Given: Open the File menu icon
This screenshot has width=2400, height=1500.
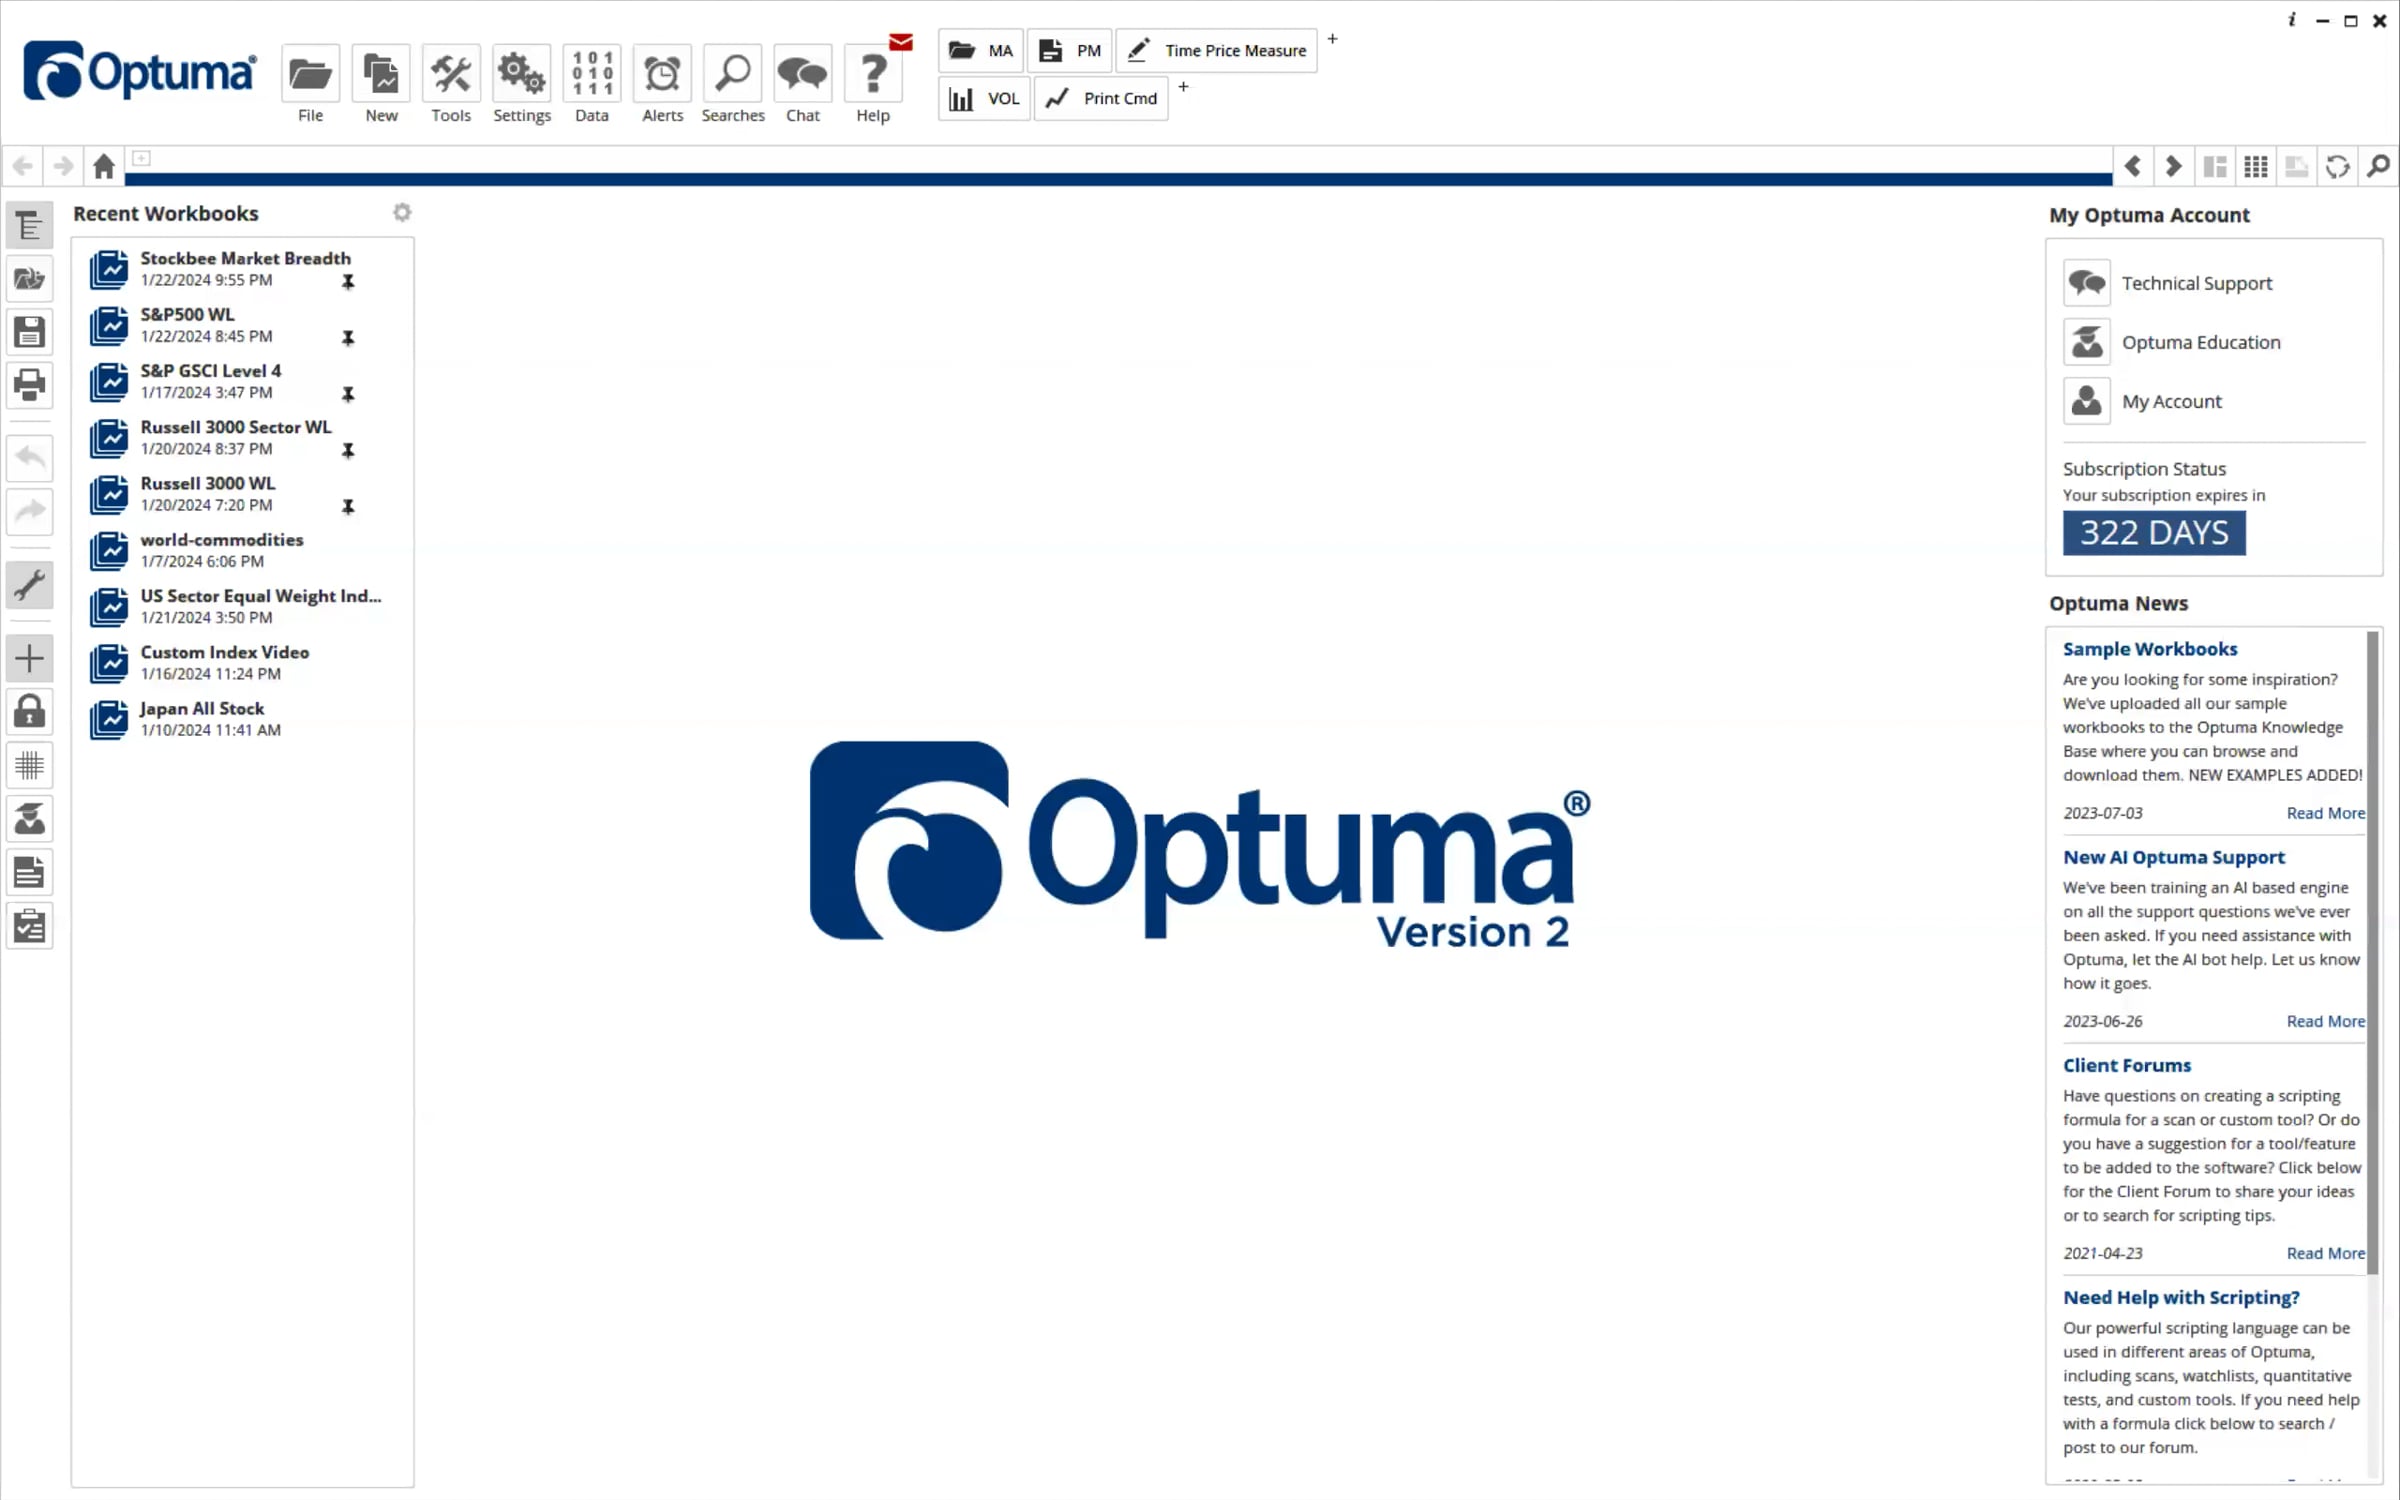Looking at the screenshot, I should point(310,74).
